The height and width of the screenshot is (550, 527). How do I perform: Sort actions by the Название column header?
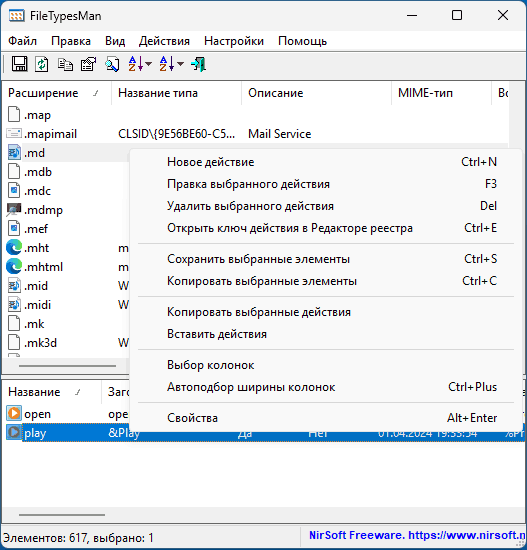click(52, 392)
